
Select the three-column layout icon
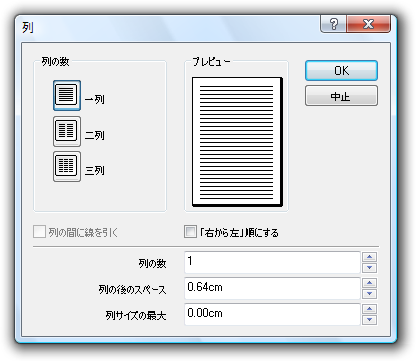click(x=67, y=166)
